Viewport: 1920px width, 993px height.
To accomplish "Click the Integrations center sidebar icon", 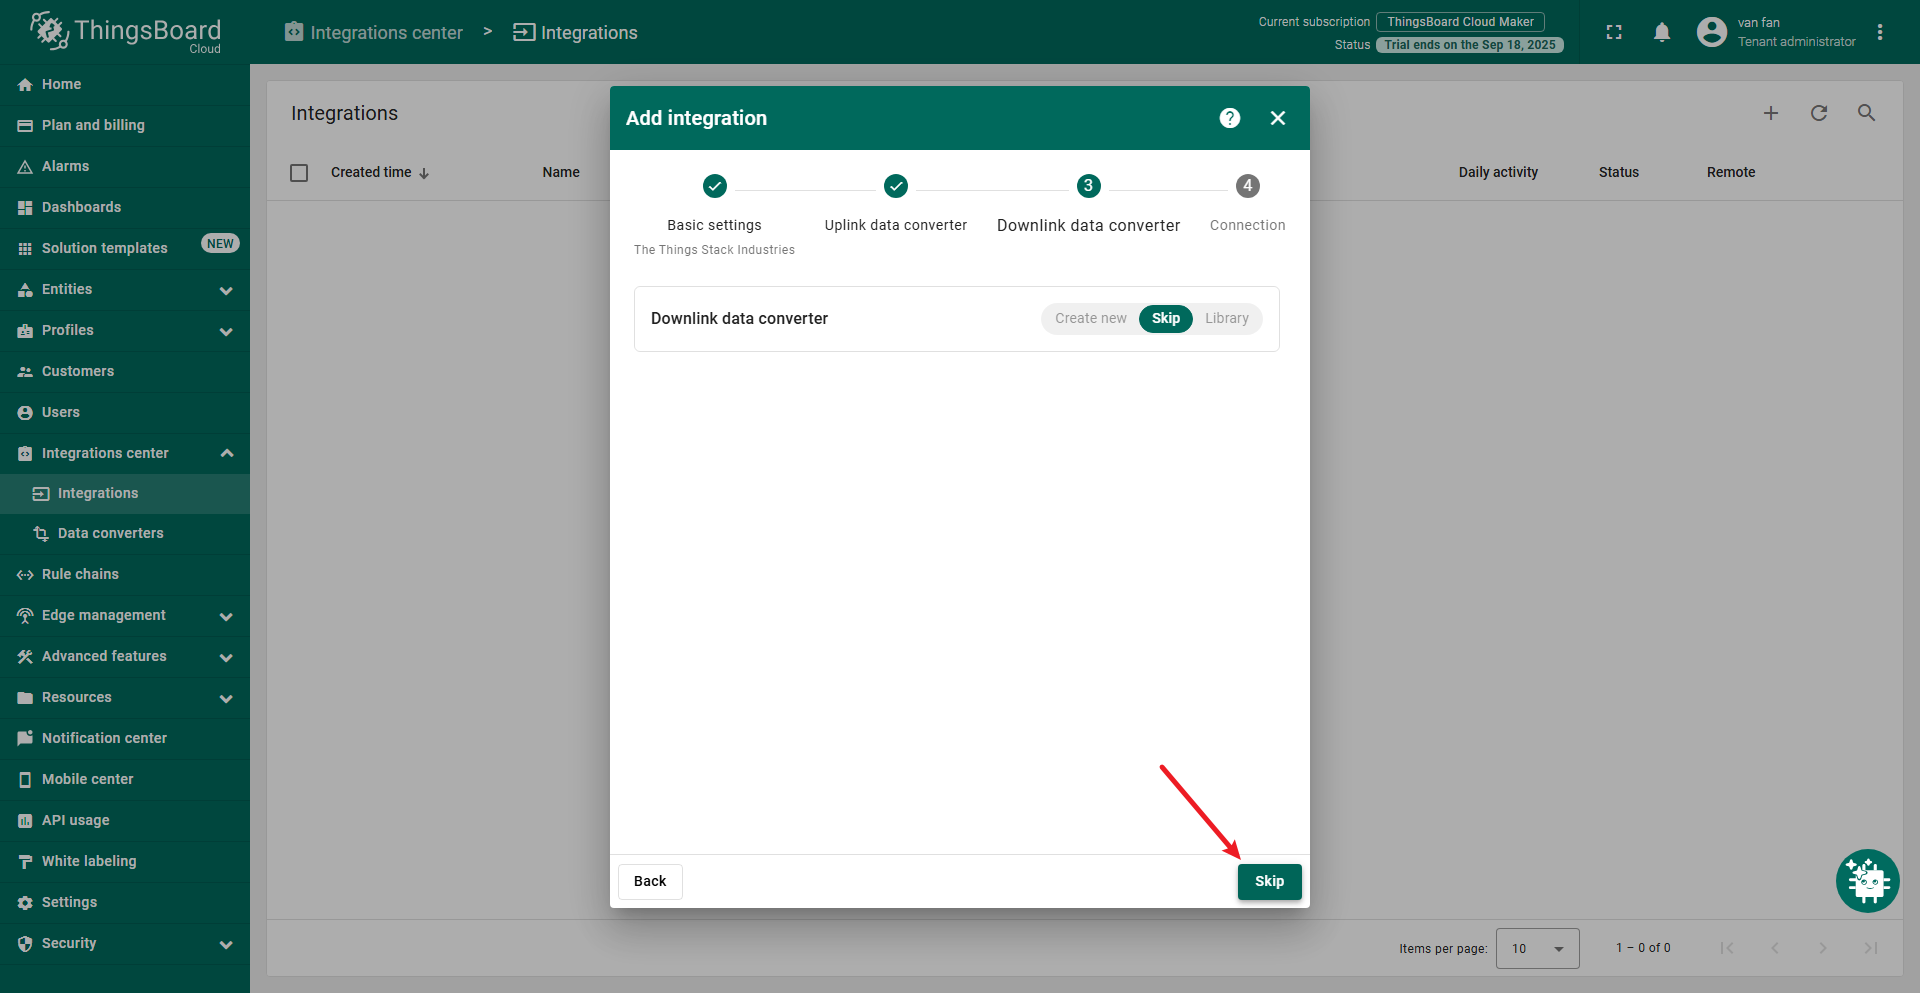I will (x=25, y=454).
